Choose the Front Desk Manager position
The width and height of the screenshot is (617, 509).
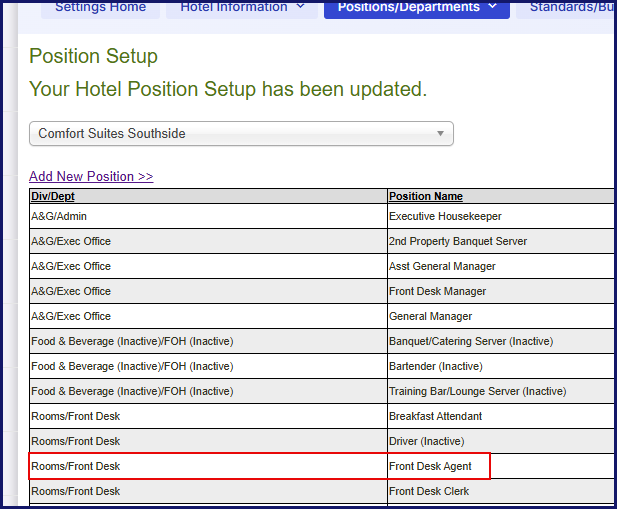pyautogui.click(x=437, y=291)
